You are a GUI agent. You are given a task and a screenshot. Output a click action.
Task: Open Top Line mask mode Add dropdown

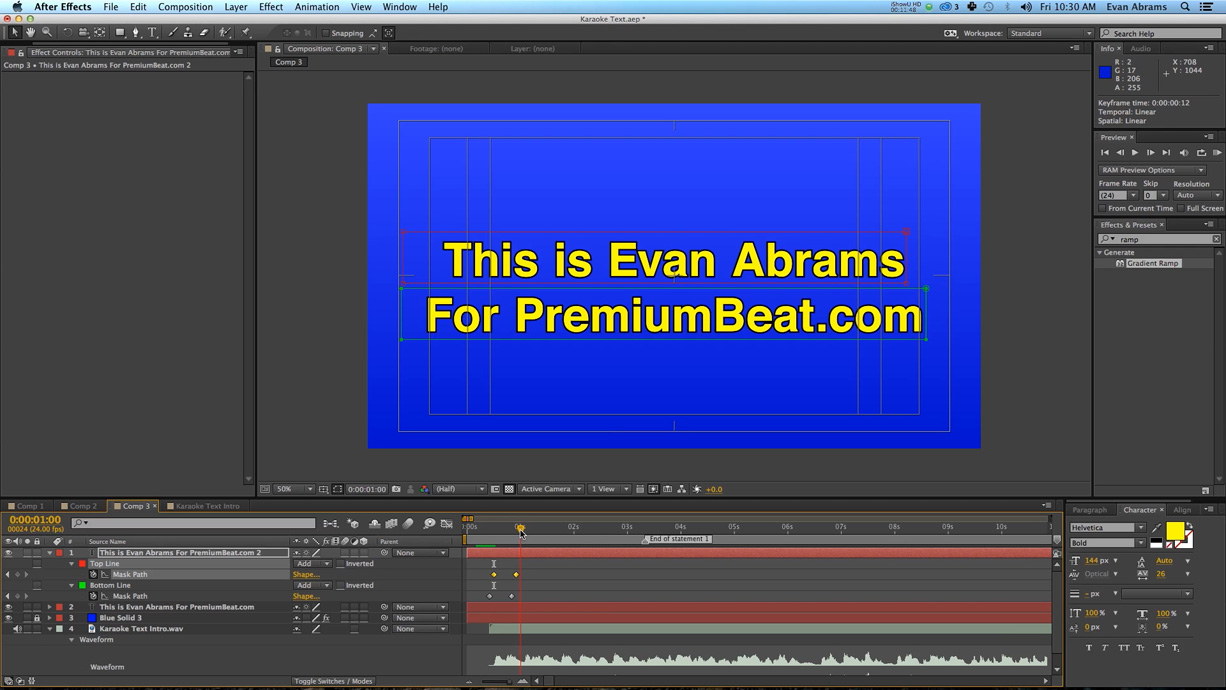tap(312, 564)
